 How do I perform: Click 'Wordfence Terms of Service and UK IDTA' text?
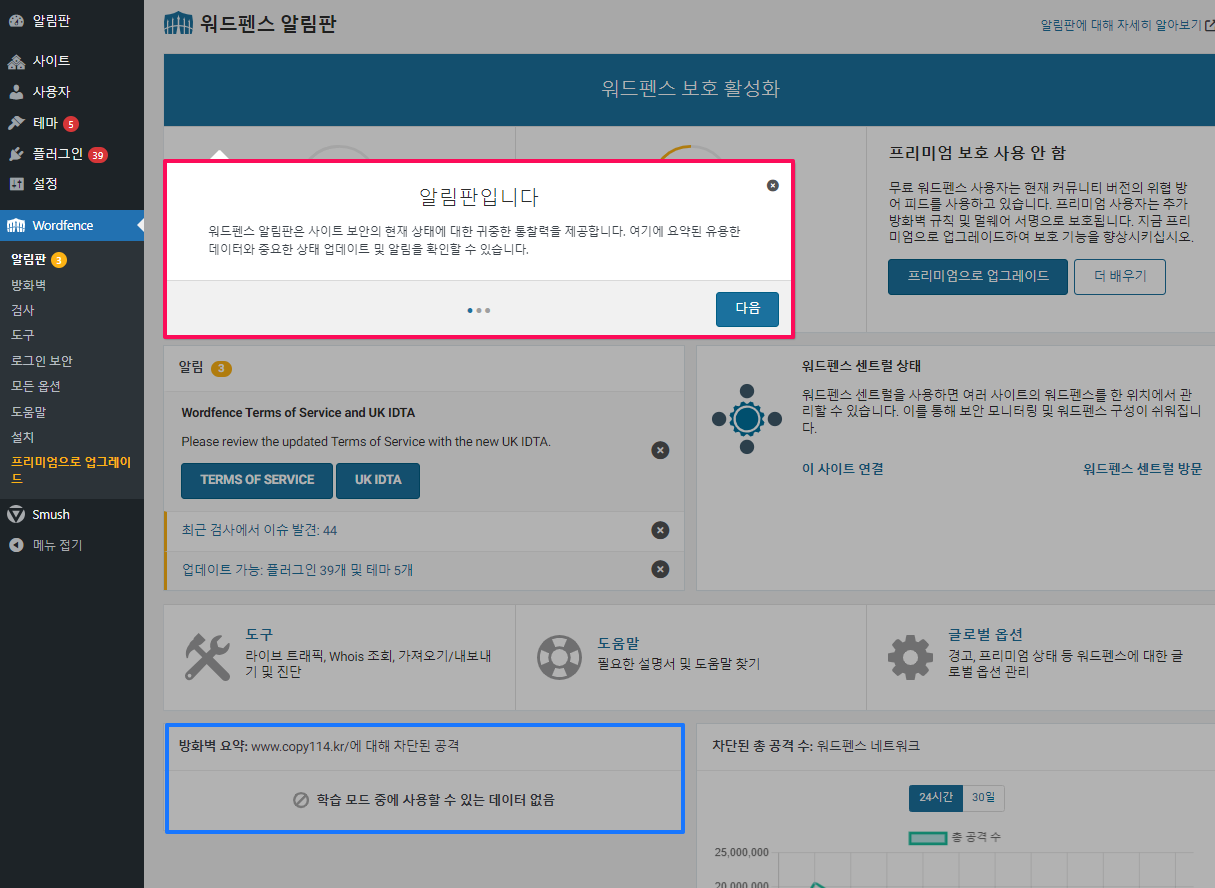point(298,412)
